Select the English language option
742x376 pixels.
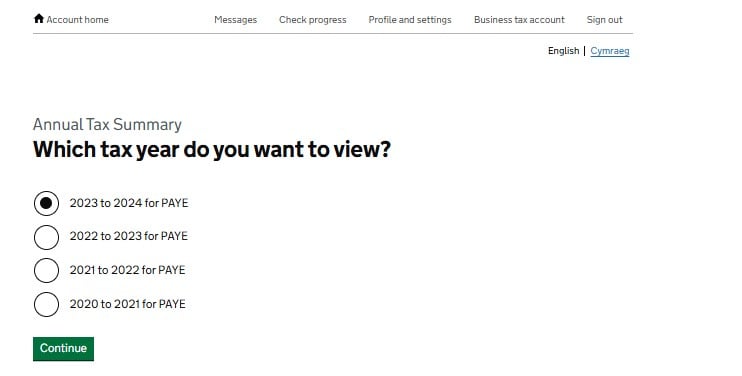coord(564,51)
